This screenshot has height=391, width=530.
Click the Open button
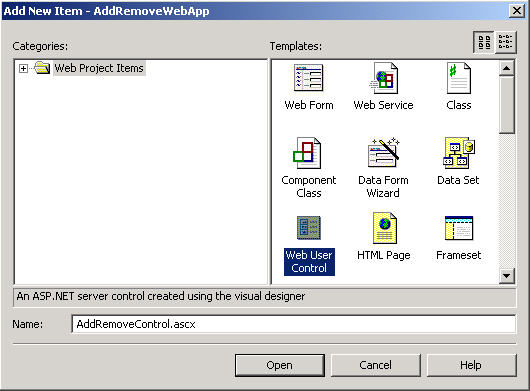pyautogui.click(x=280, y=365)
